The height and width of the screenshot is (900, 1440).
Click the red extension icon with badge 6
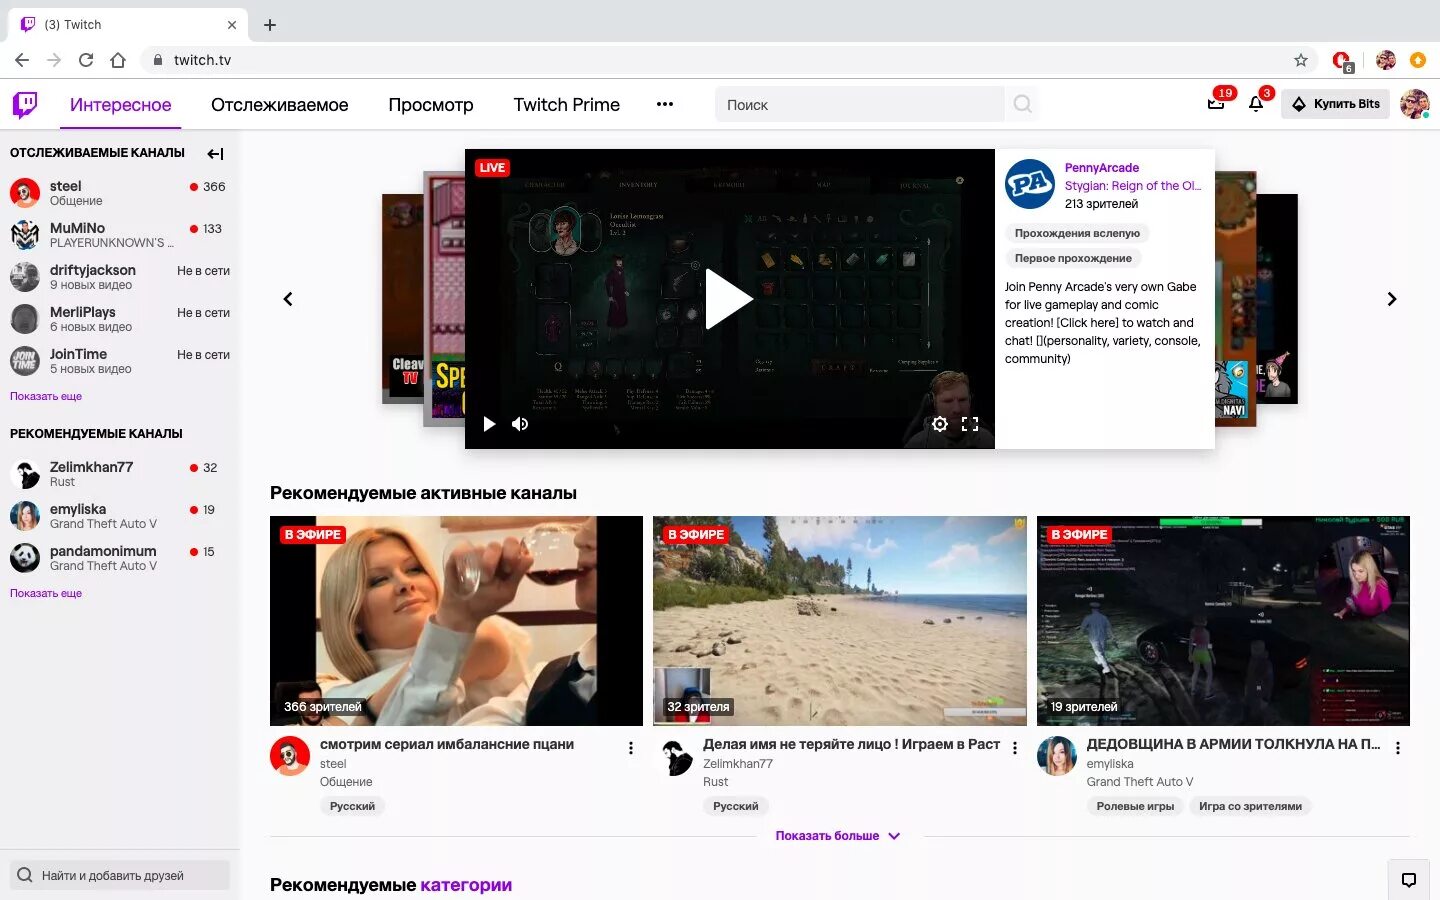pyautogui.click(x=1343, y=61)
